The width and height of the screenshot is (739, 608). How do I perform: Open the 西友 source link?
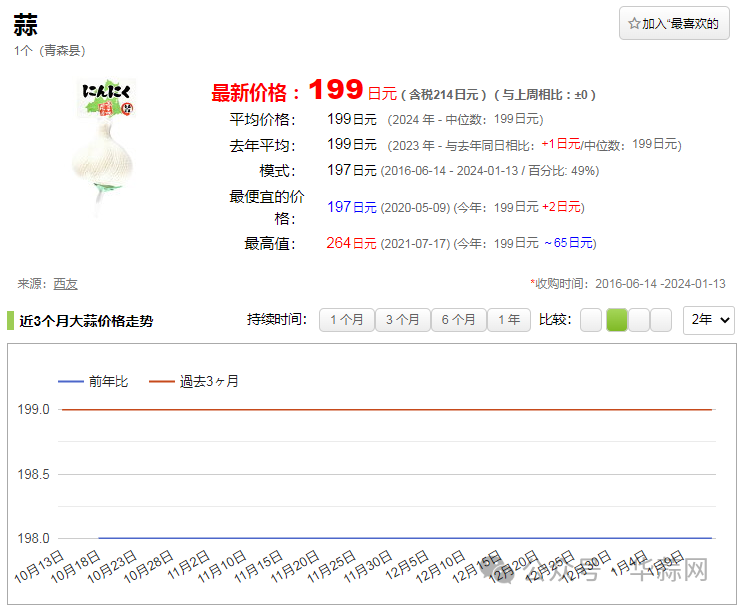click(x=65, y=284)
